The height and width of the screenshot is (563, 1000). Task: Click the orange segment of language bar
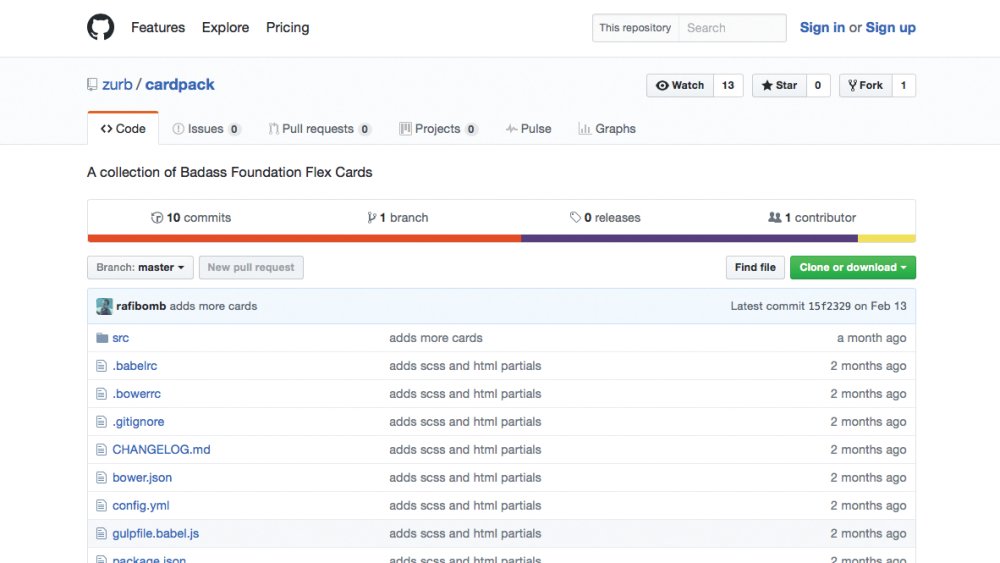[304, 238]
